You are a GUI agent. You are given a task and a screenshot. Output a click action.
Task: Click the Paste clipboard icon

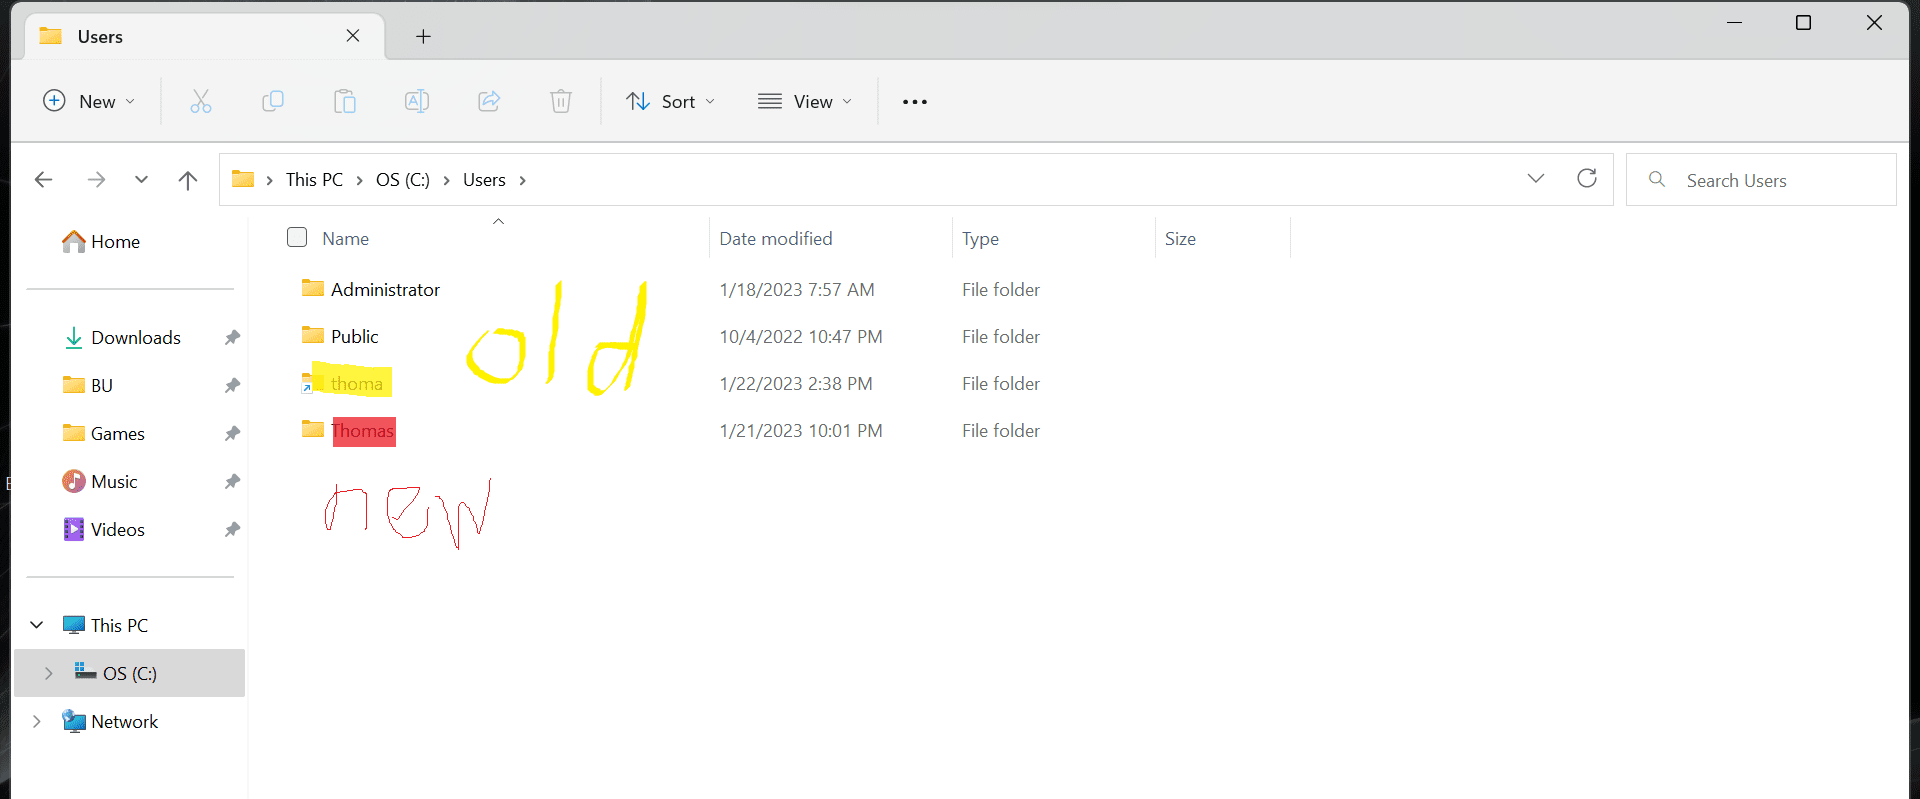pos(345,101)
